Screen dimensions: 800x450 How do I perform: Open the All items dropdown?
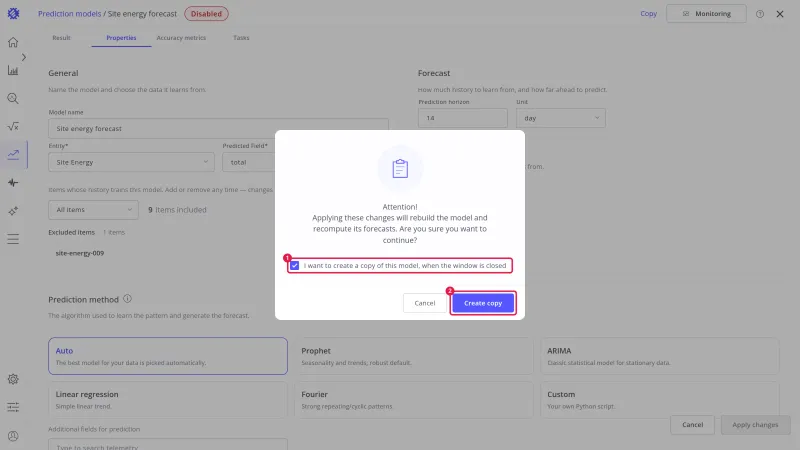[x=93, y=210]
